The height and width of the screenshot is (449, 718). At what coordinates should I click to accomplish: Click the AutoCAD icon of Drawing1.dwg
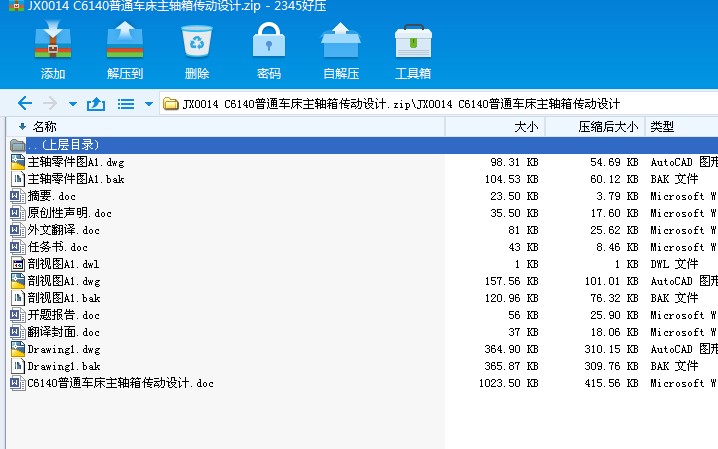[17, 349]
